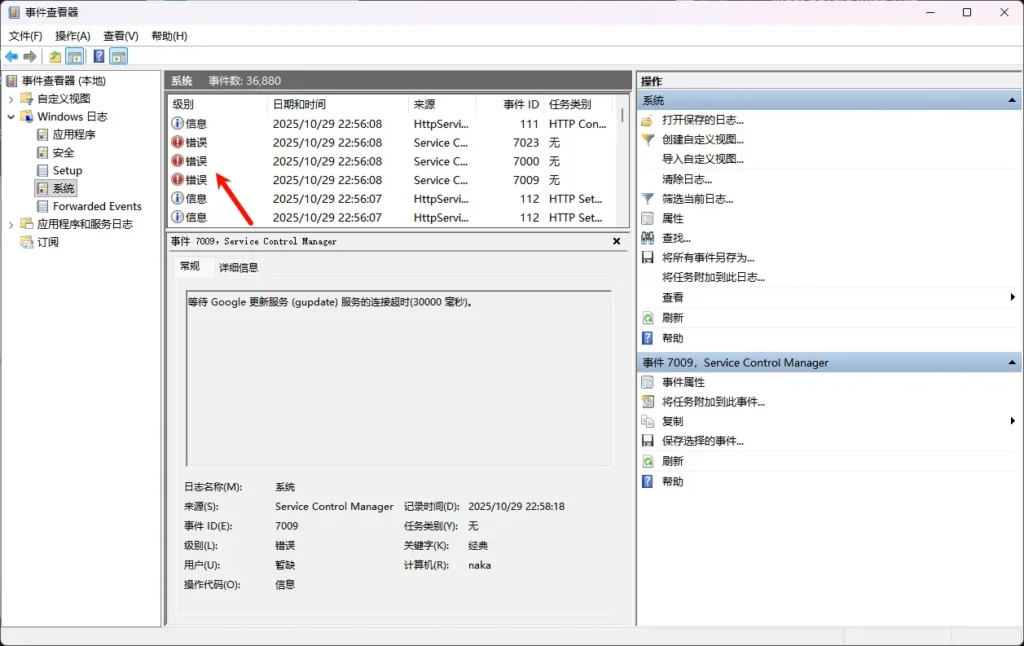Toggle the action pane via rightmost toolbar icon
This screenshot has height=646, width=1024.
118,56
